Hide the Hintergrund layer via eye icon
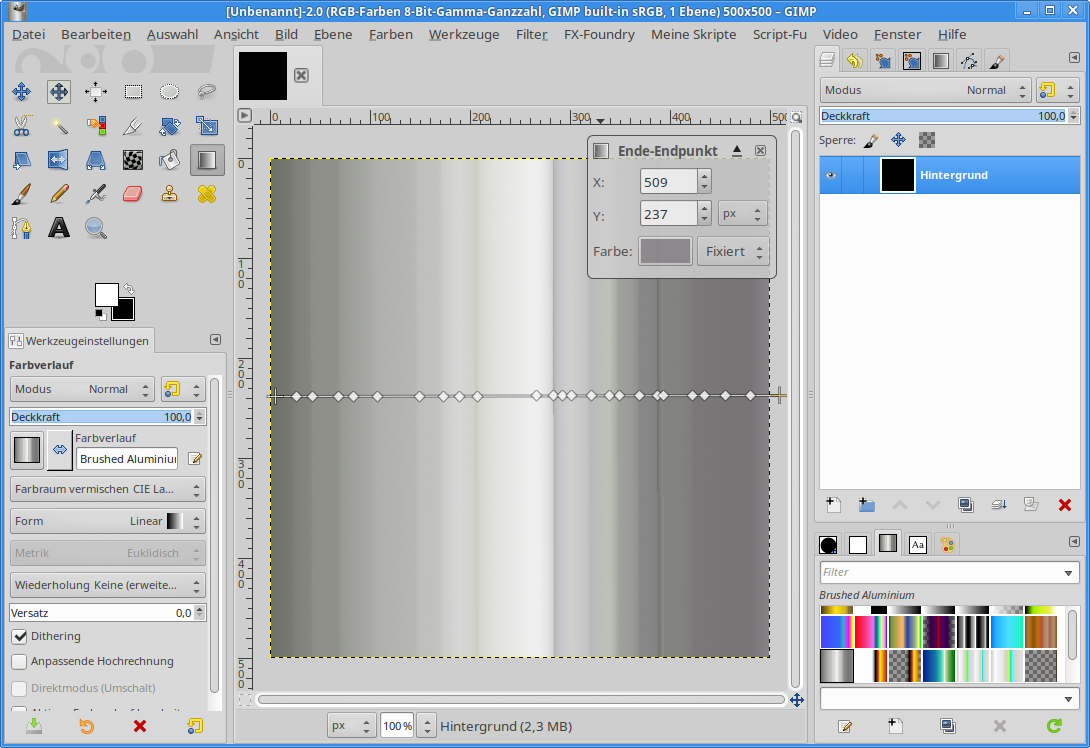Viewport: 1090px width, 748px height. [x=830, y=175]
